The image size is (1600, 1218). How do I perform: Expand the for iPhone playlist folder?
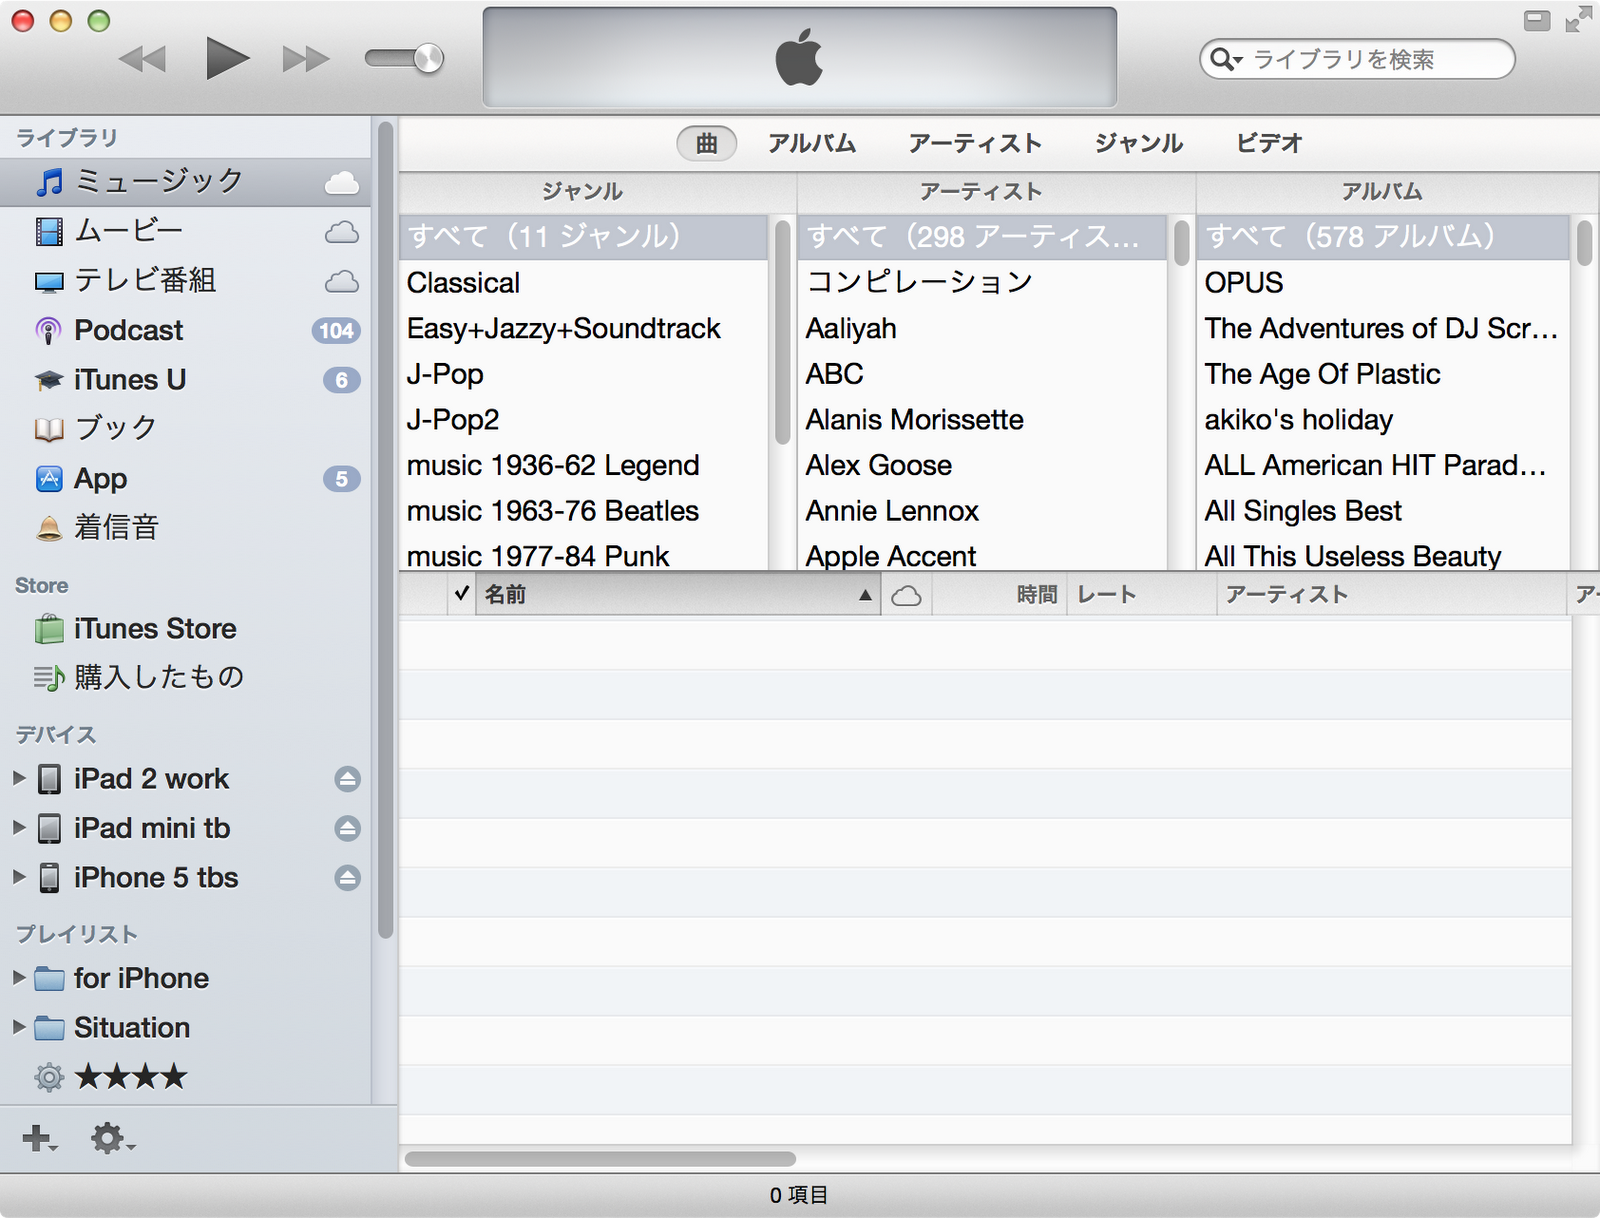(x=18, y=977)
